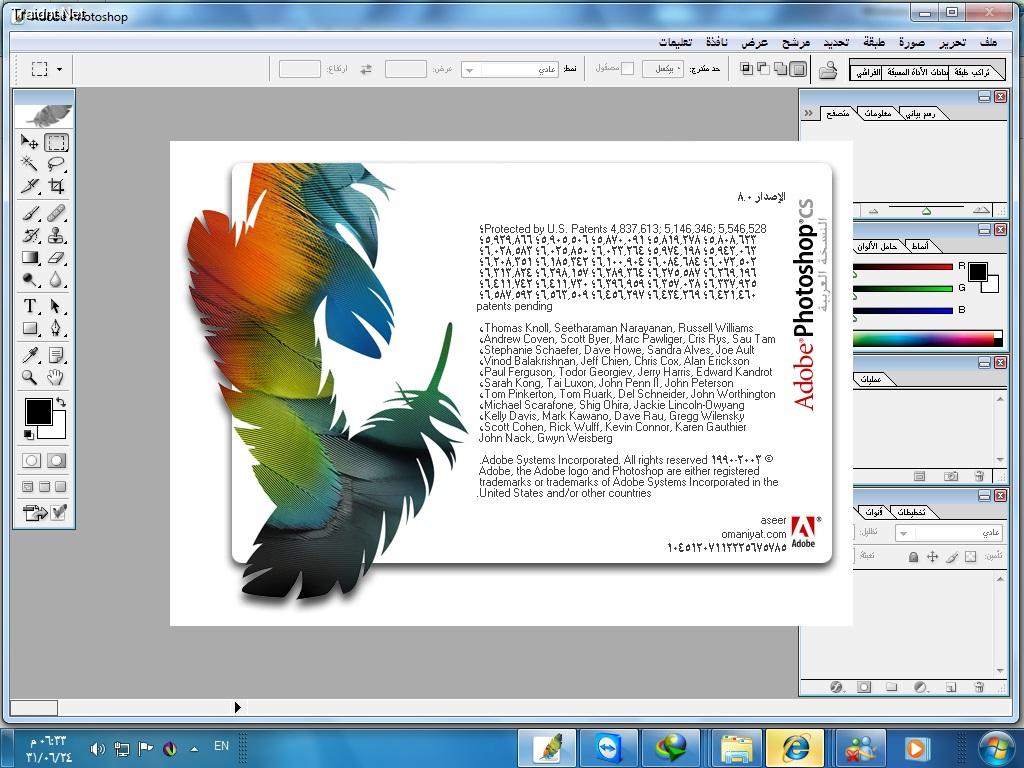Image resolution: width=1024 pixels, height=768 pixels.
Task: Toggle lock image pixels brush icon
Action: click(x=952, y=556)
